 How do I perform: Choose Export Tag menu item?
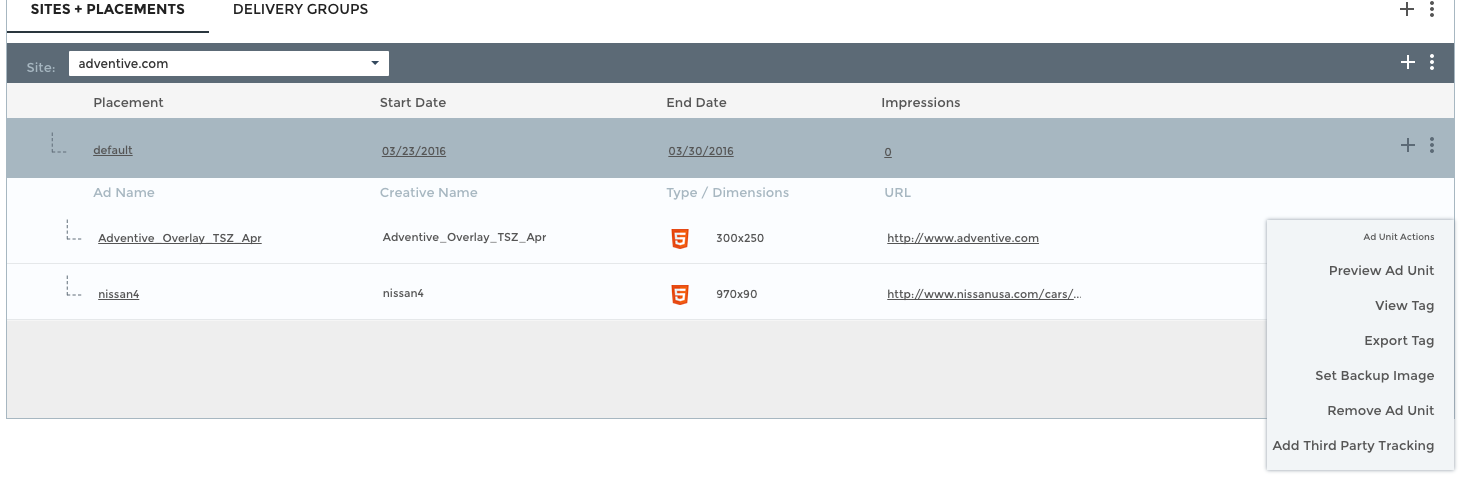[x=1399, y=341]
